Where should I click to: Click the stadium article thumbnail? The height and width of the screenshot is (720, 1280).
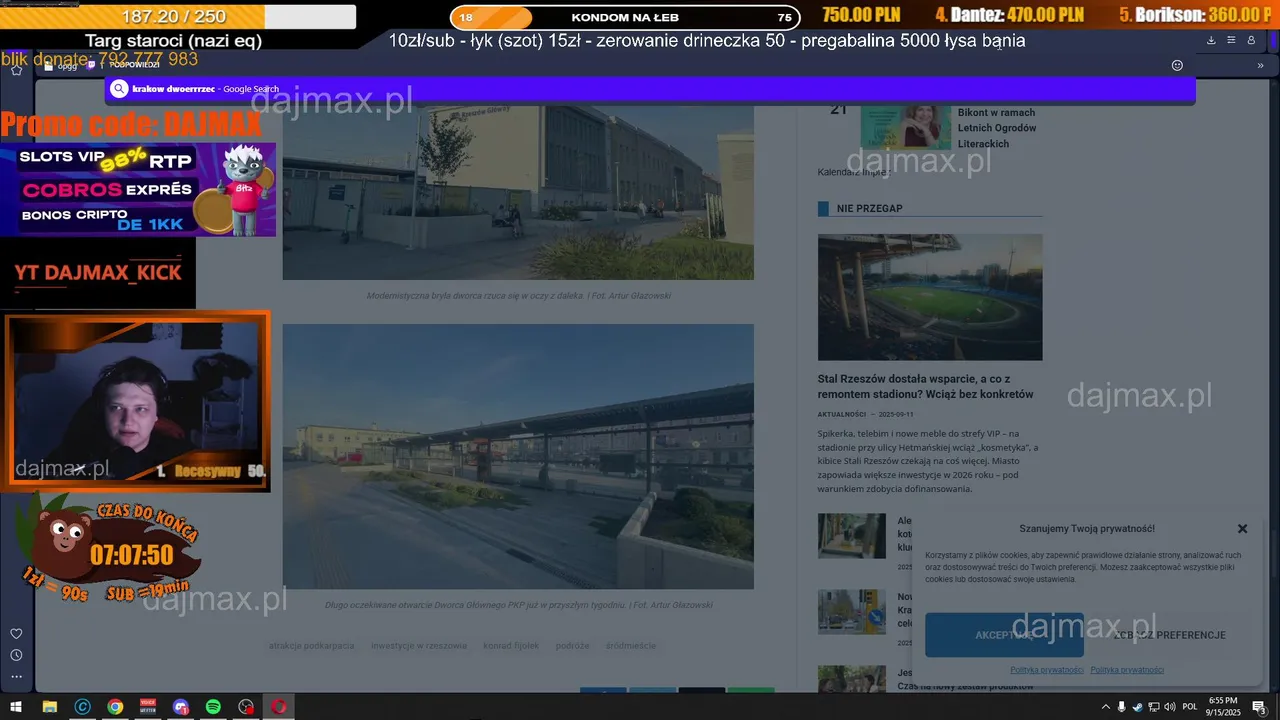click(x=930, y=297)
